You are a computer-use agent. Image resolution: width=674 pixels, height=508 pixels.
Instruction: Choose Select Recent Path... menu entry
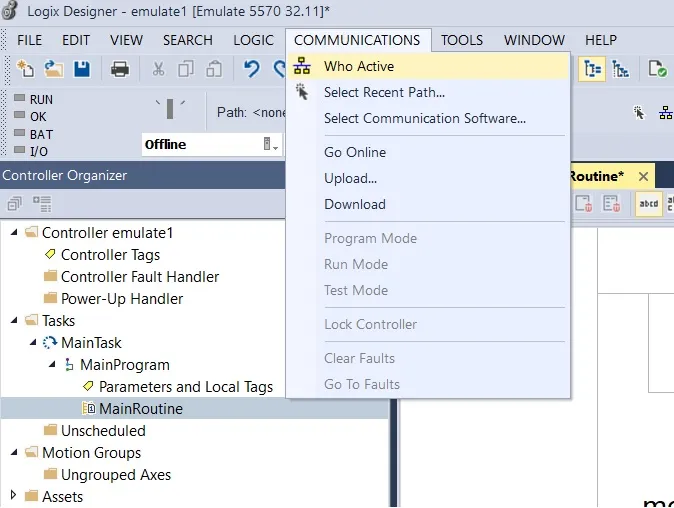tap(428, 92)
